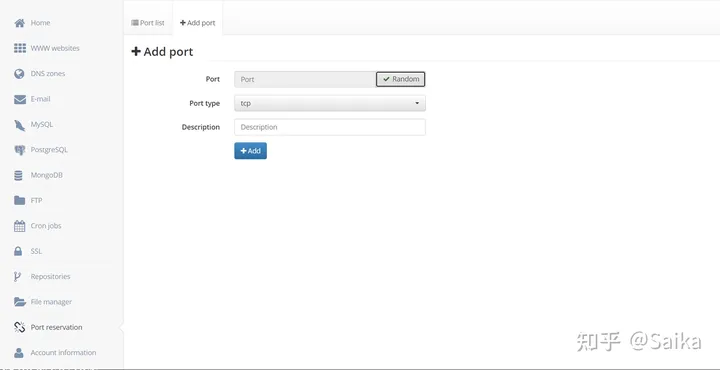Screen dimensions: 720x370
Task: Open Repositories branch icon
Action: [x=17, y=276]
